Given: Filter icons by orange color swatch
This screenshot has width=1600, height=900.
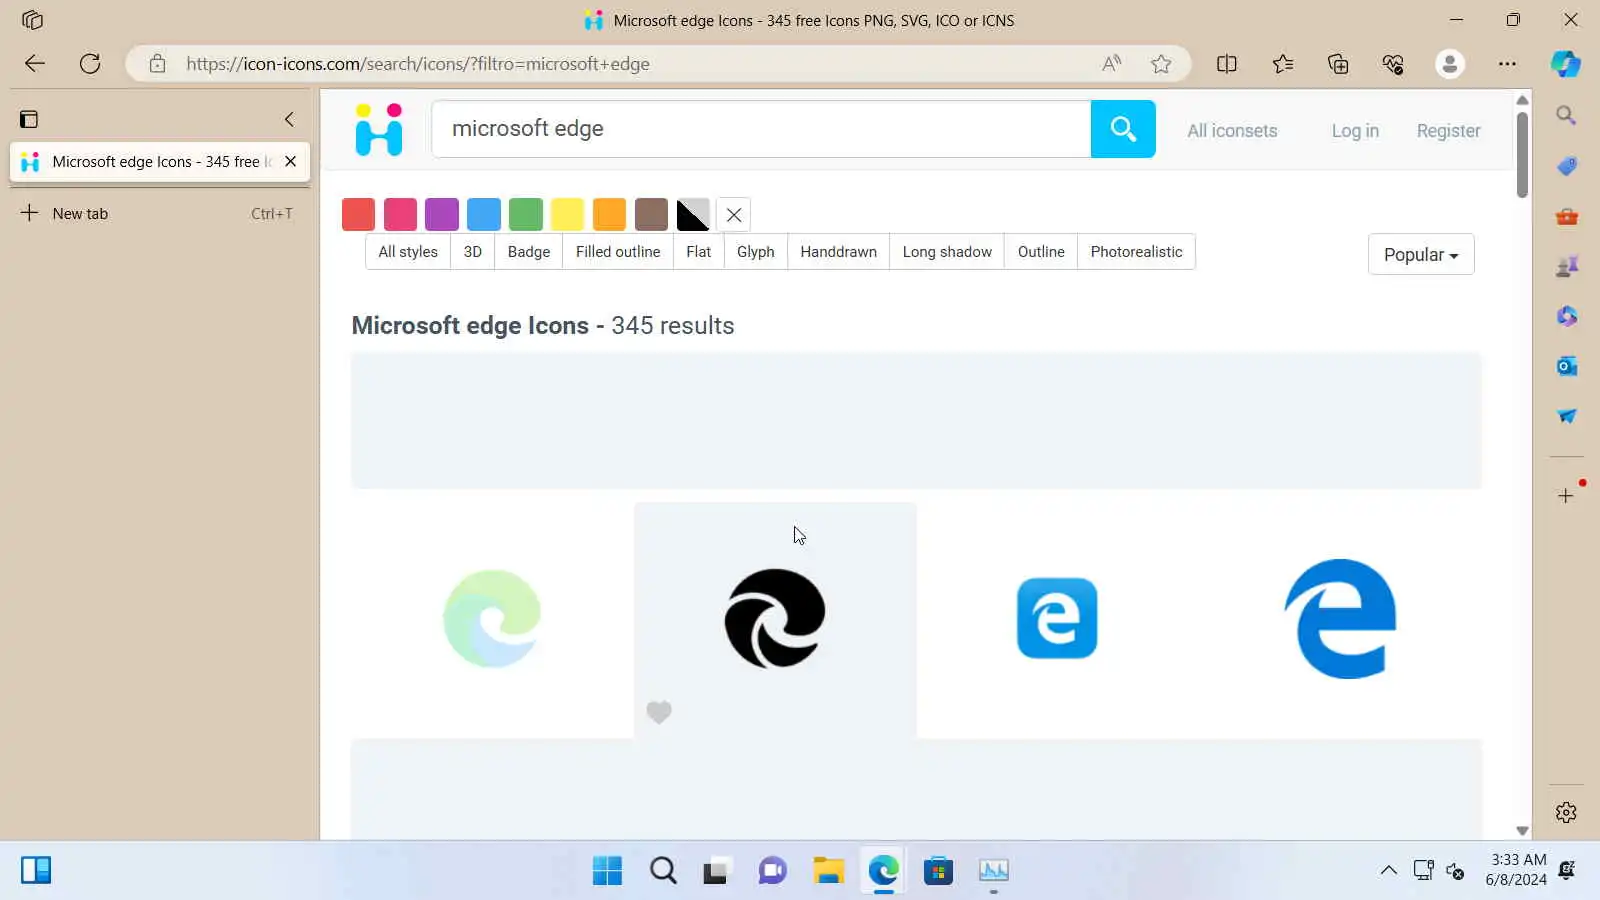Looking at the screenshot, I should point(609,214).
